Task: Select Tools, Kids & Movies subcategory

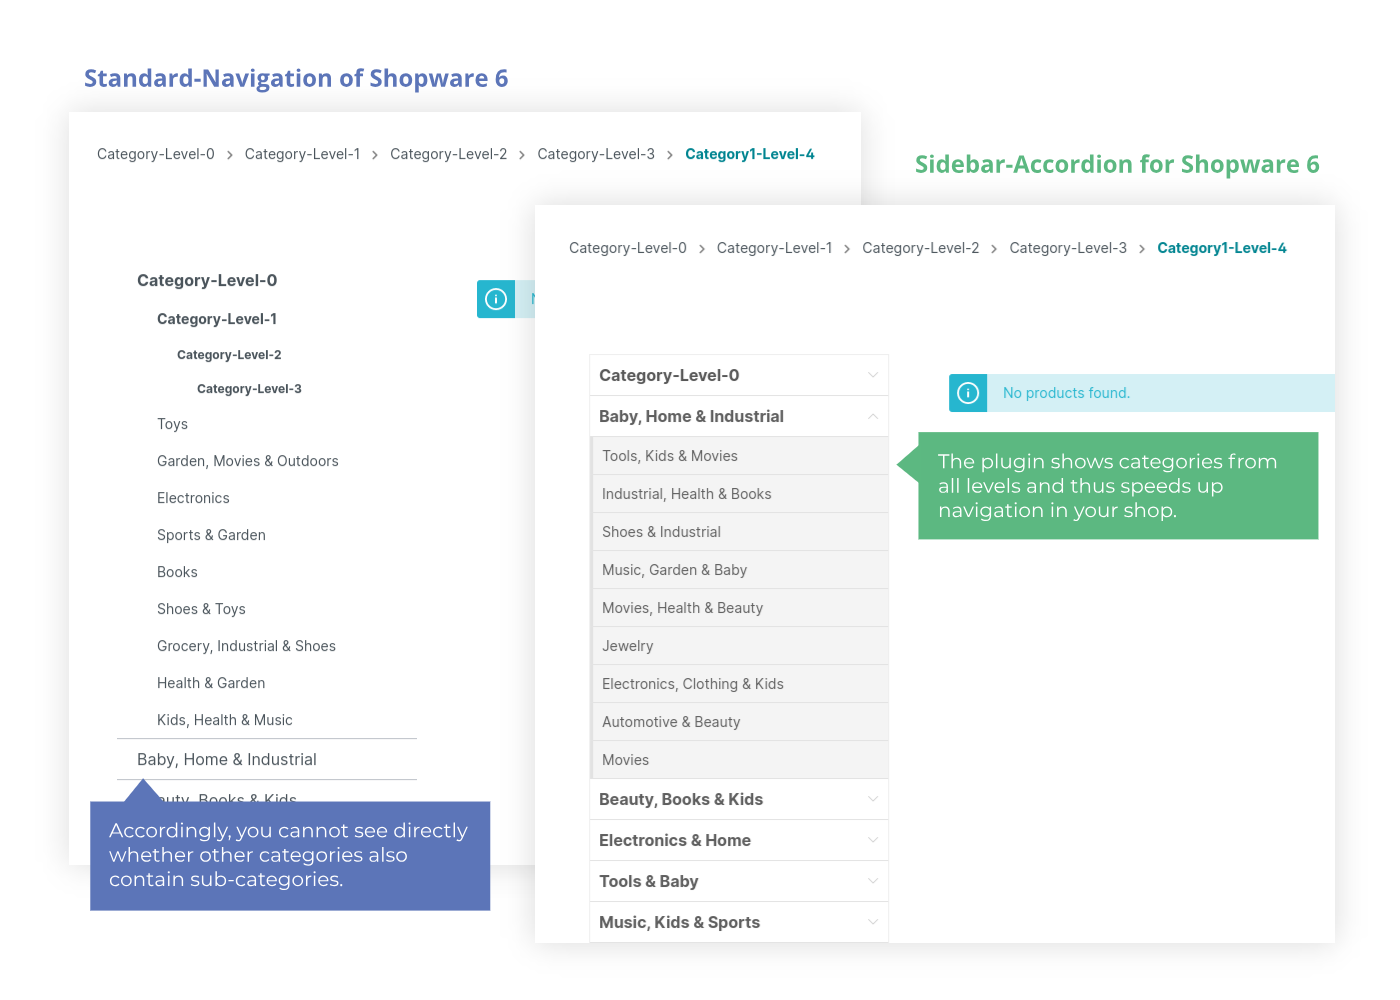Action: coord(740,456)
